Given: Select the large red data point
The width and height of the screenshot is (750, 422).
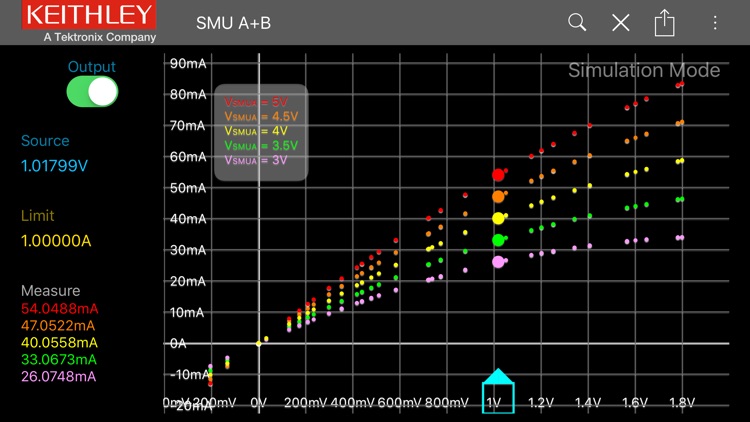Looking at the screenshot, I should (x=498, y=175).
